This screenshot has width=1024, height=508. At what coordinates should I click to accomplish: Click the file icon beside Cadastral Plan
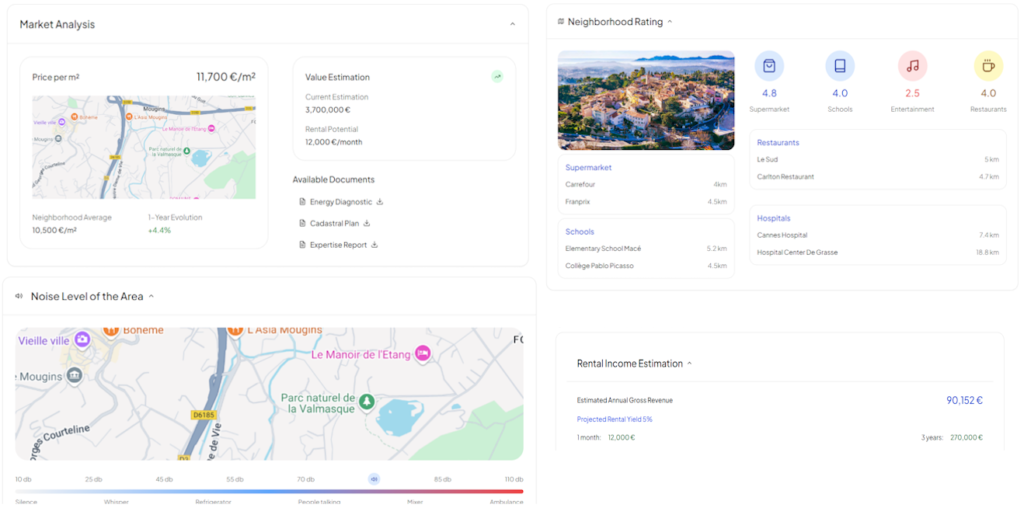coord(302,223)
